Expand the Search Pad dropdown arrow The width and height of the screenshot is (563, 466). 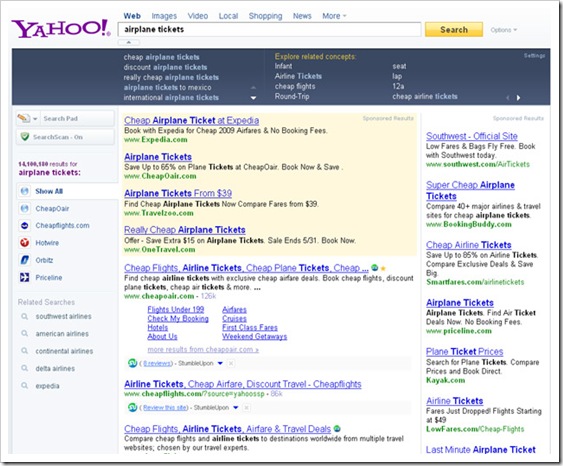[x=35, y=118]
